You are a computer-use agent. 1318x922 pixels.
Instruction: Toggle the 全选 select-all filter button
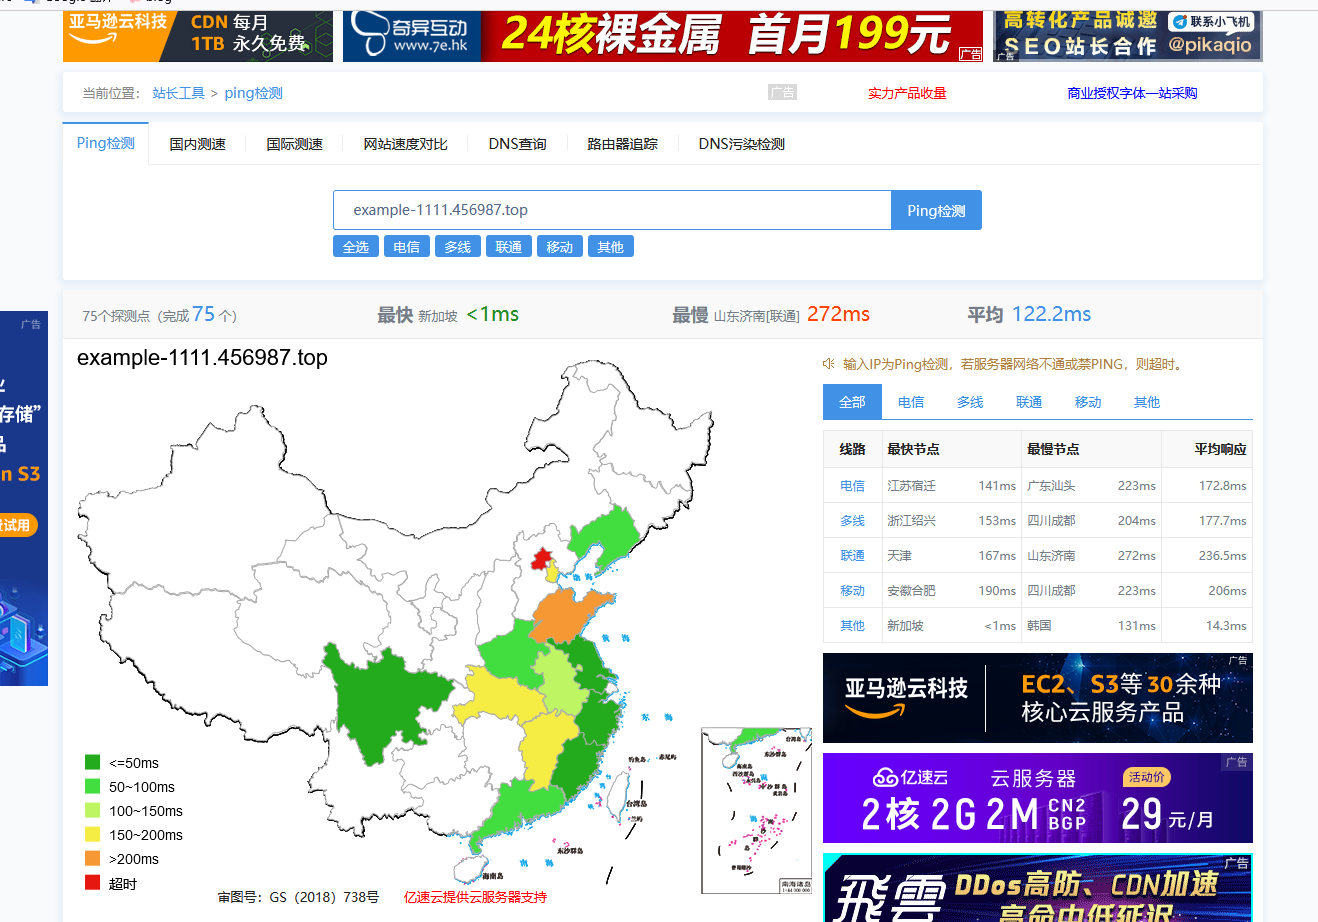tap(356, 247)
